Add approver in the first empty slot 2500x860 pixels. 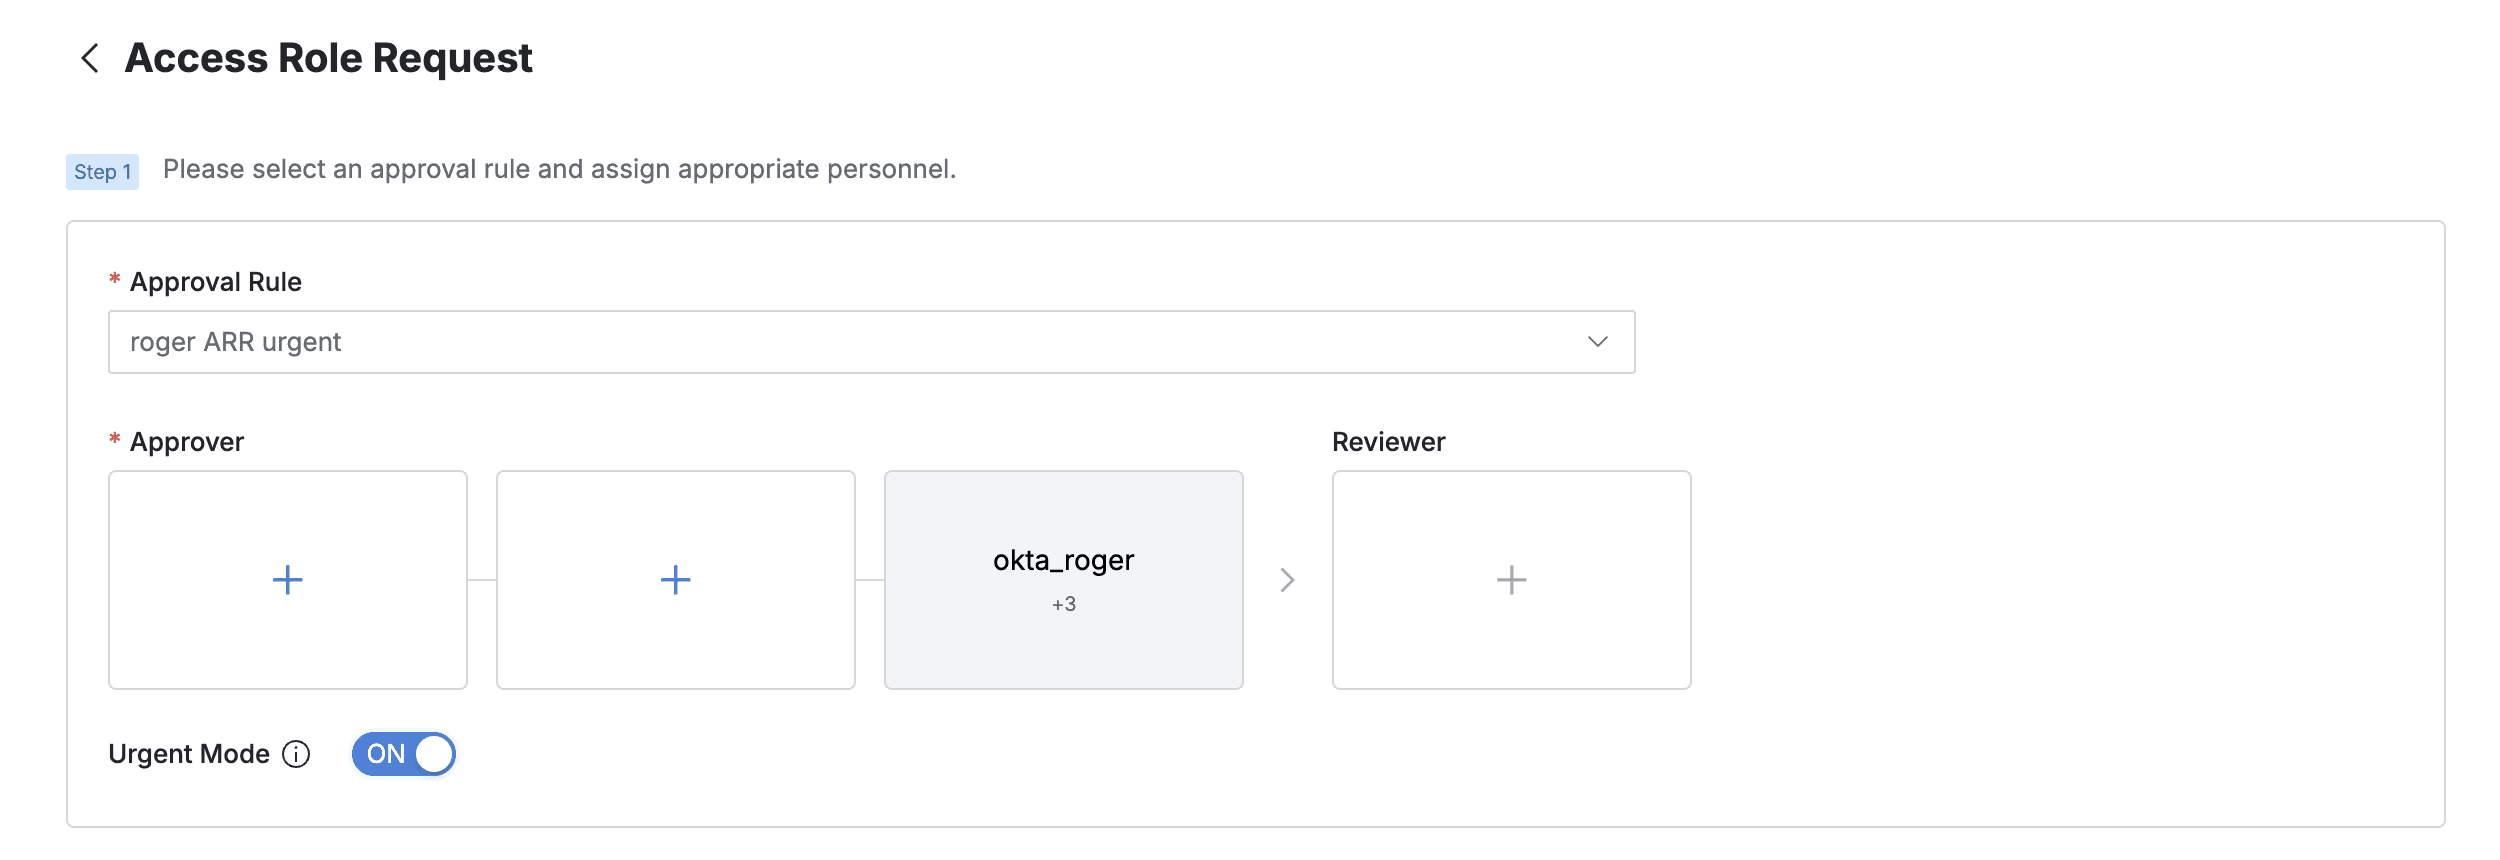click(288, 580)
